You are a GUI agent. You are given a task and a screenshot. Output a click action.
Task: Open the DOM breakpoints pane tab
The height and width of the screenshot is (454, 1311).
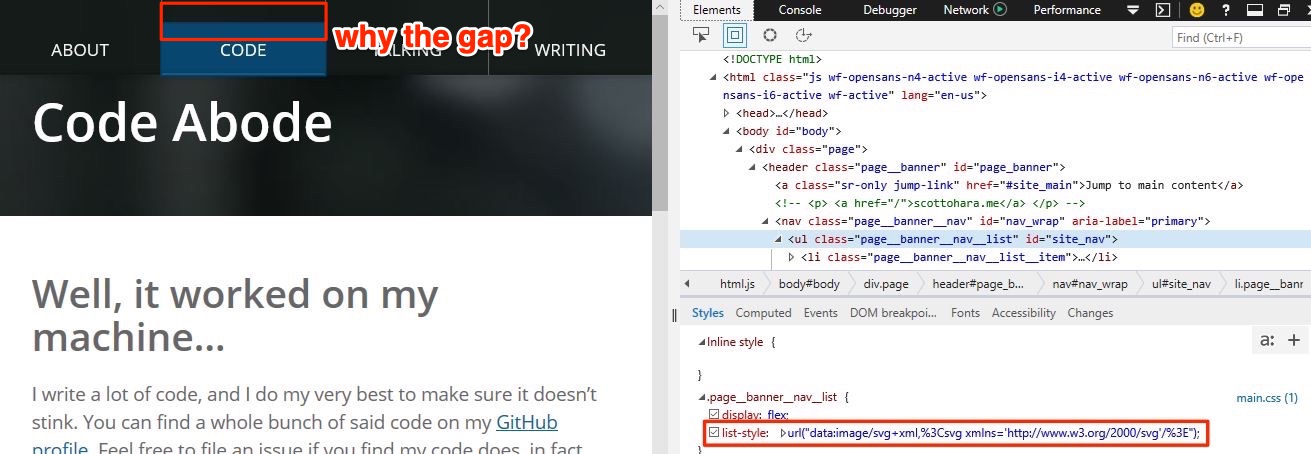894,313
